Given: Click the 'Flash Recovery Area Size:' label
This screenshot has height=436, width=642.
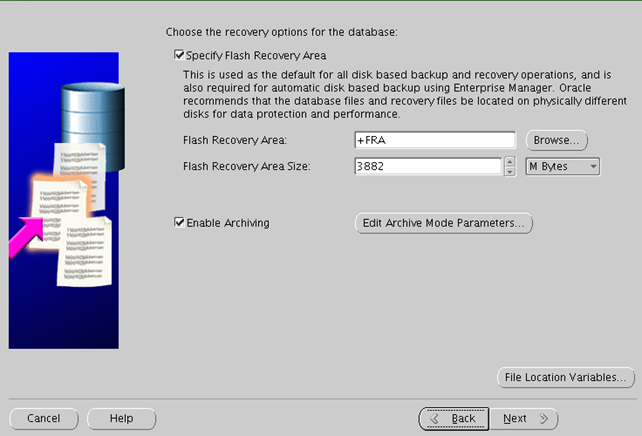Looking at the screenshot, I should (246, 166).
